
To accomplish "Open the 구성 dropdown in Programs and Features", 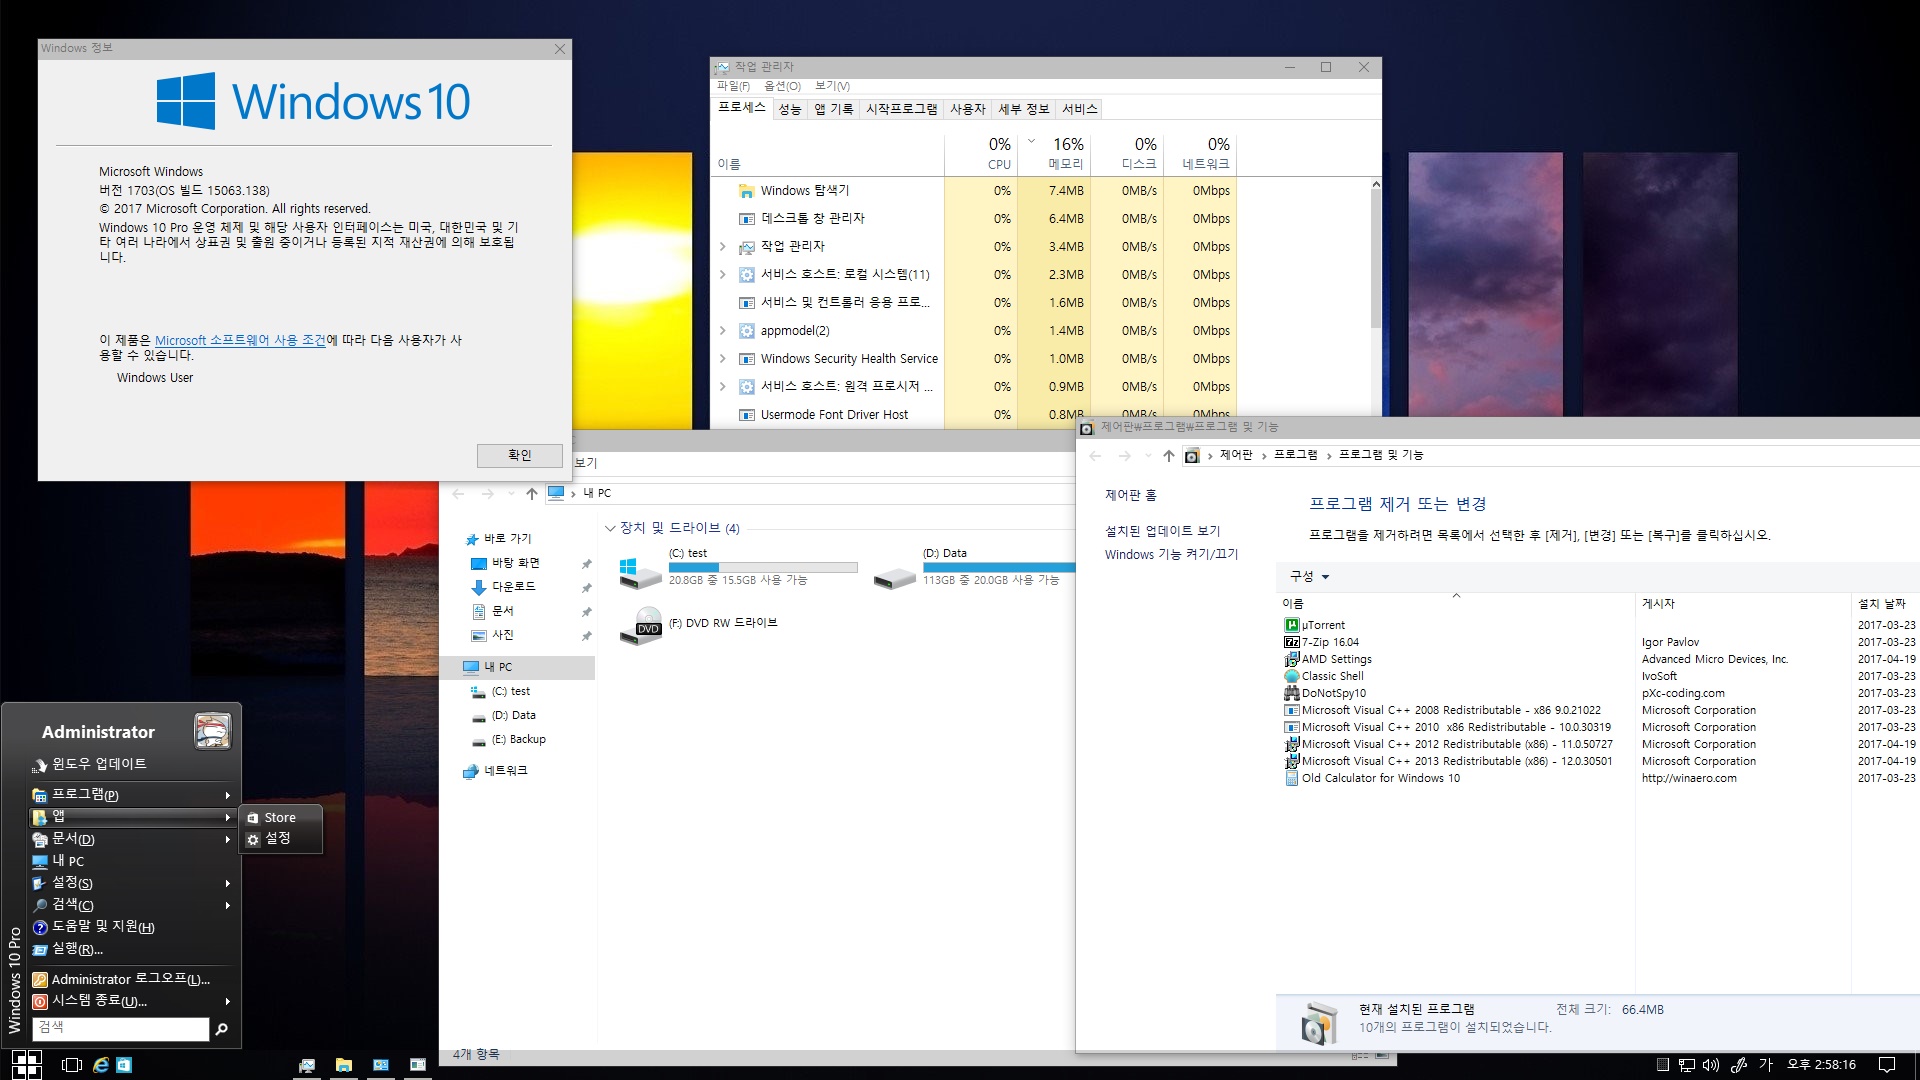I will pos(1309,577).
